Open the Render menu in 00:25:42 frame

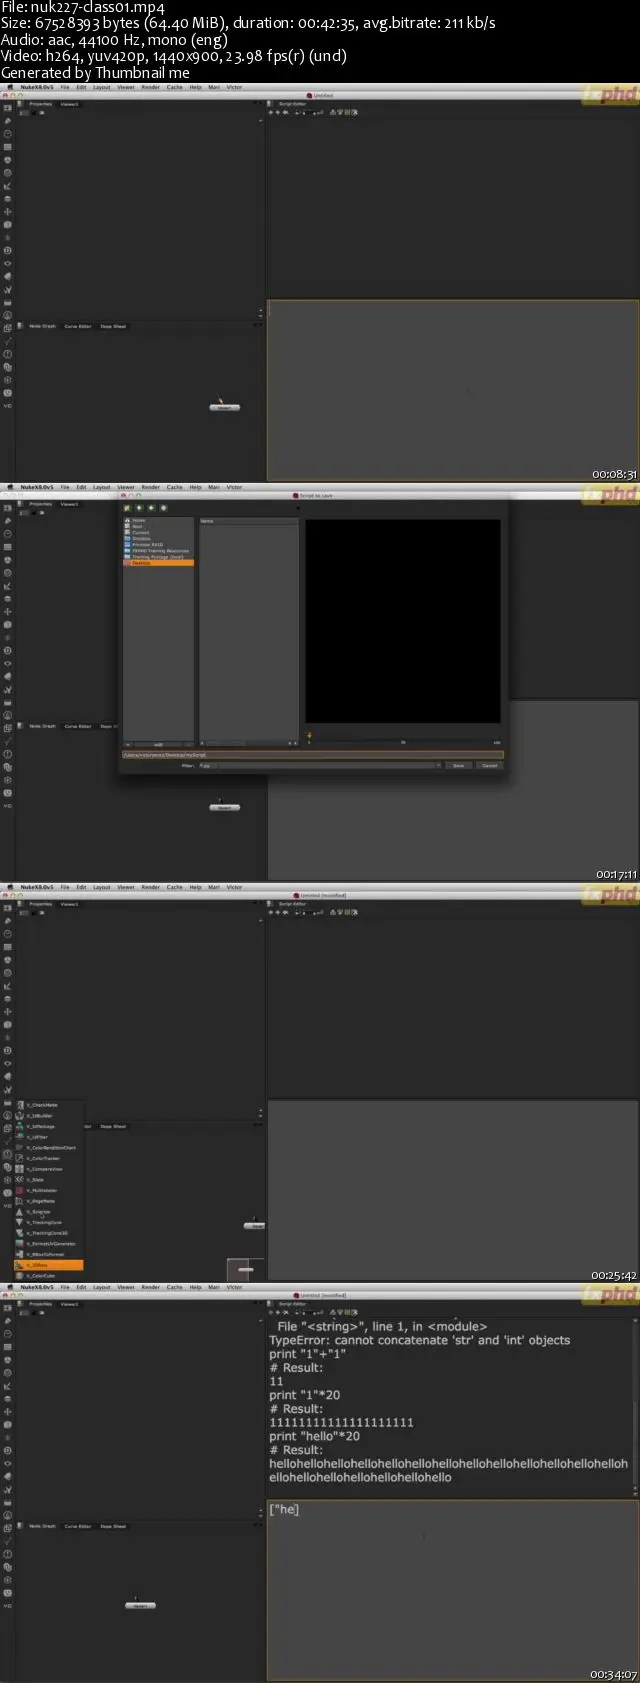tap(151, 887)
